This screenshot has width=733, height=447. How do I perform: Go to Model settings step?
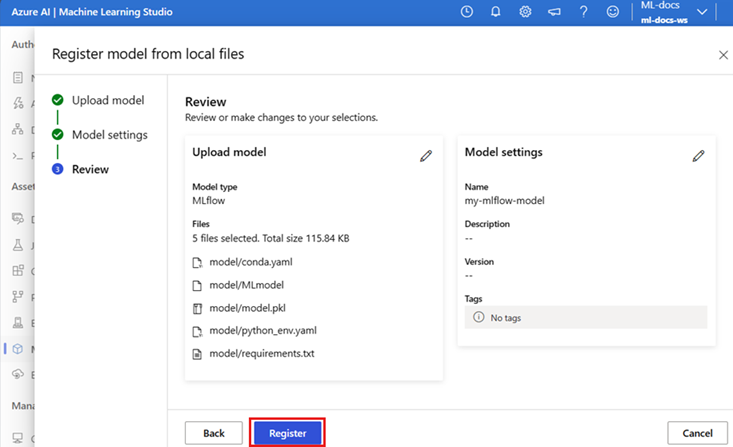tap(109, 135)
